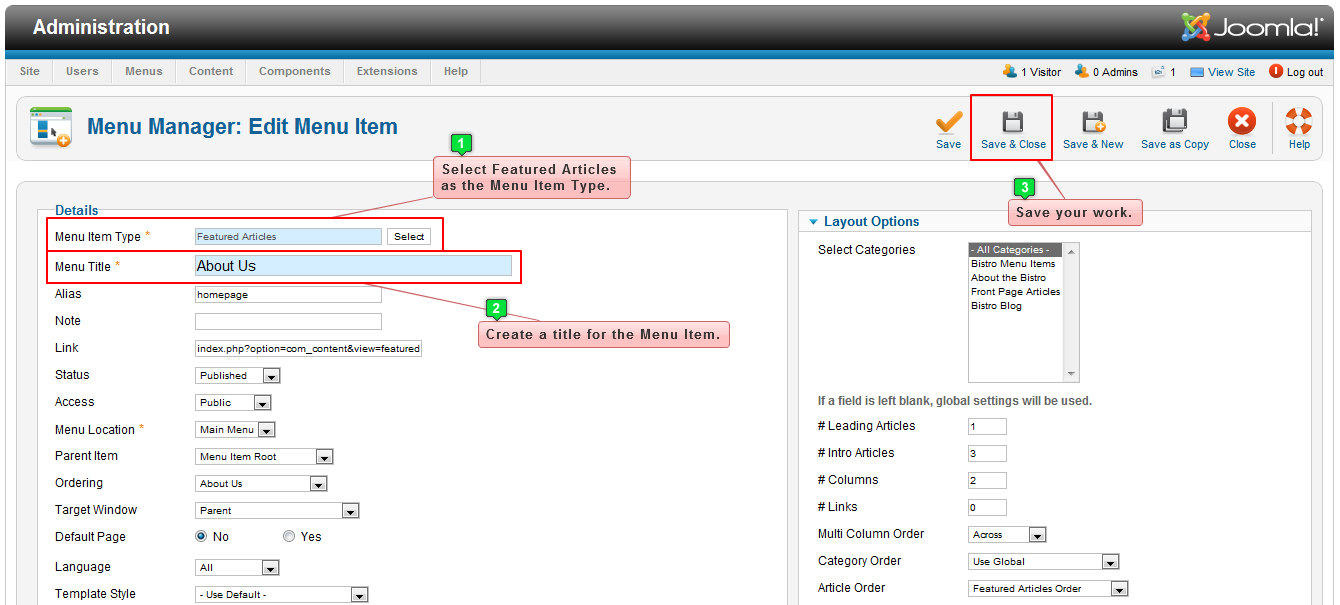Open the Status dropdown showing Published
The height and width of the screenshot is (605, 1340).
pyautogui.click(x=238, y=376)
